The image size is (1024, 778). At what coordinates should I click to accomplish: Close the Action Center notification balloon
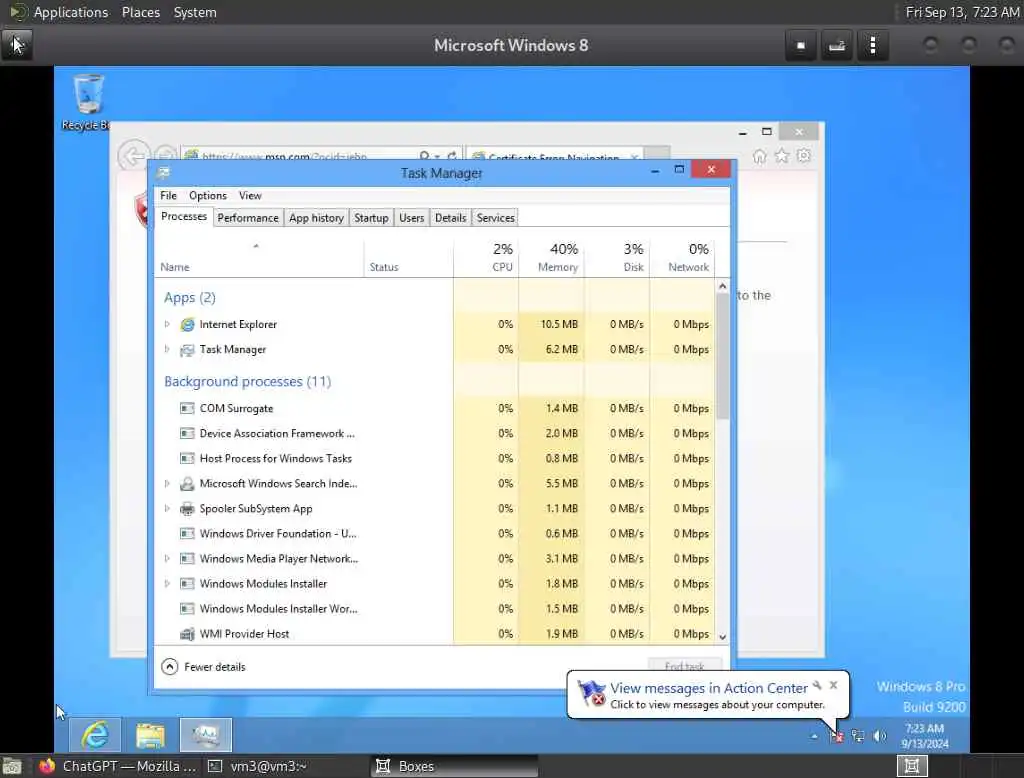[834, 685]
